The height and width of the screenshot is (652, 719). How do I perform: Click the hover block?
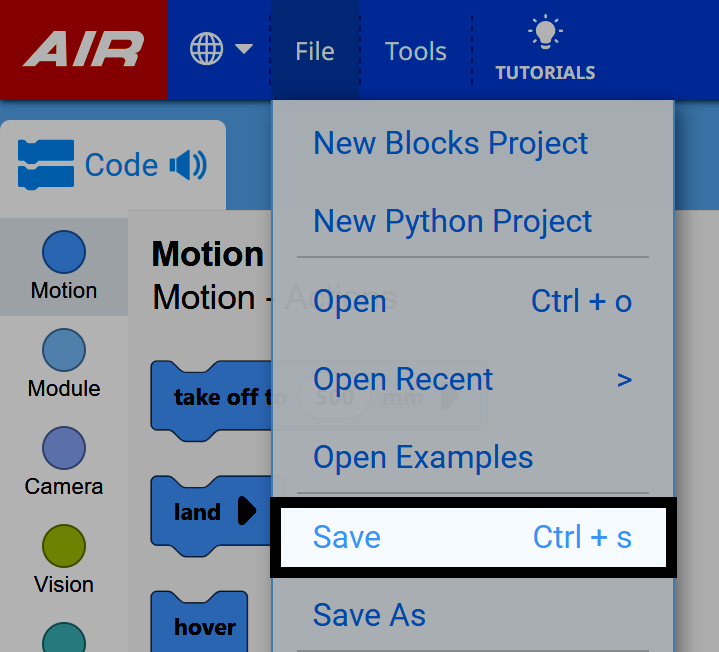[x=203, y=627]
